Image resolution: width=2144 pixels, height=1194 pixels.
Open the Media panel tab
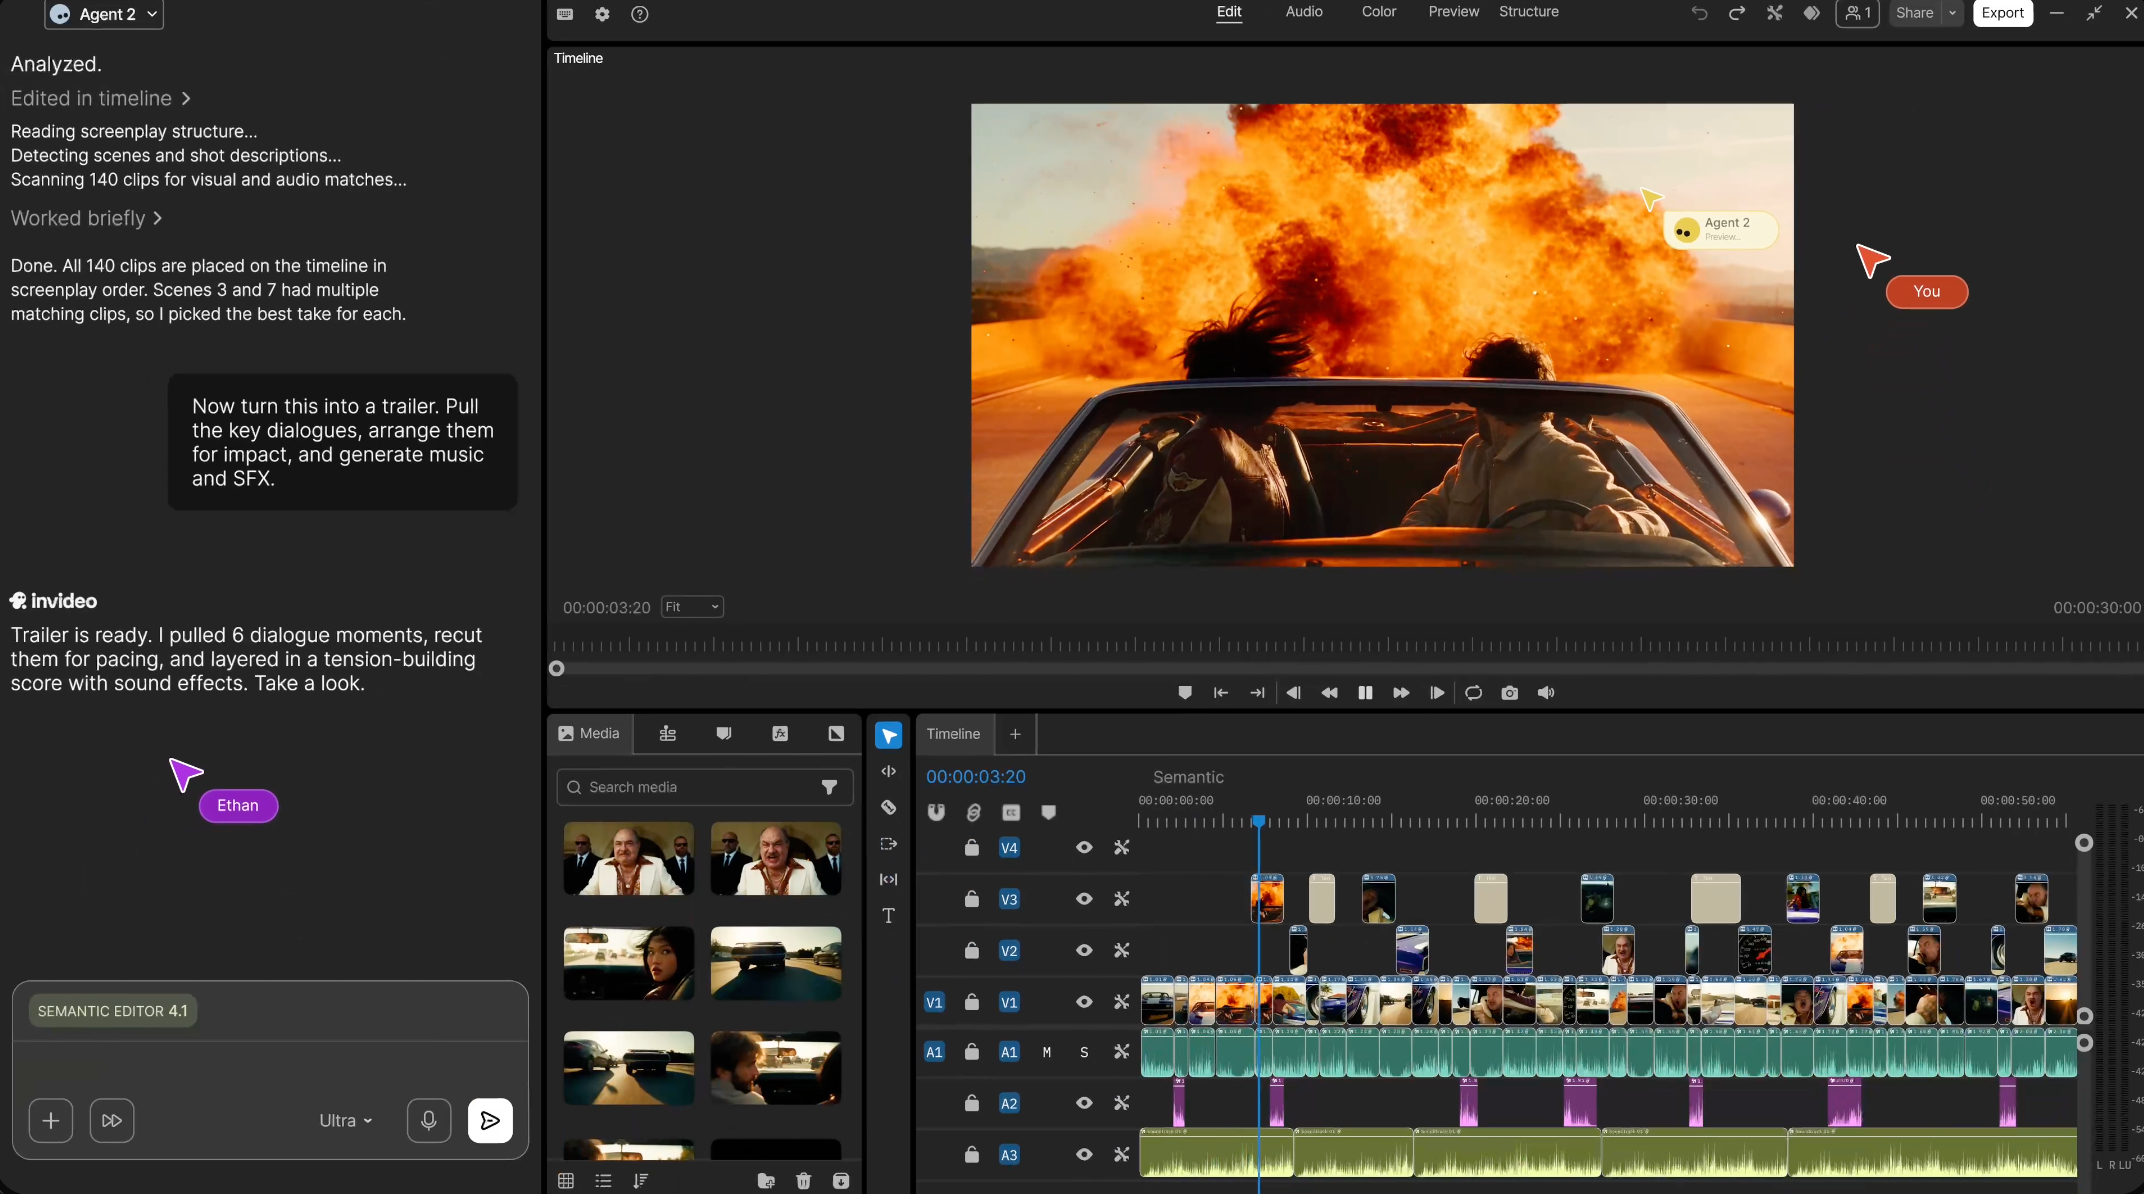(x=589, y=734)
